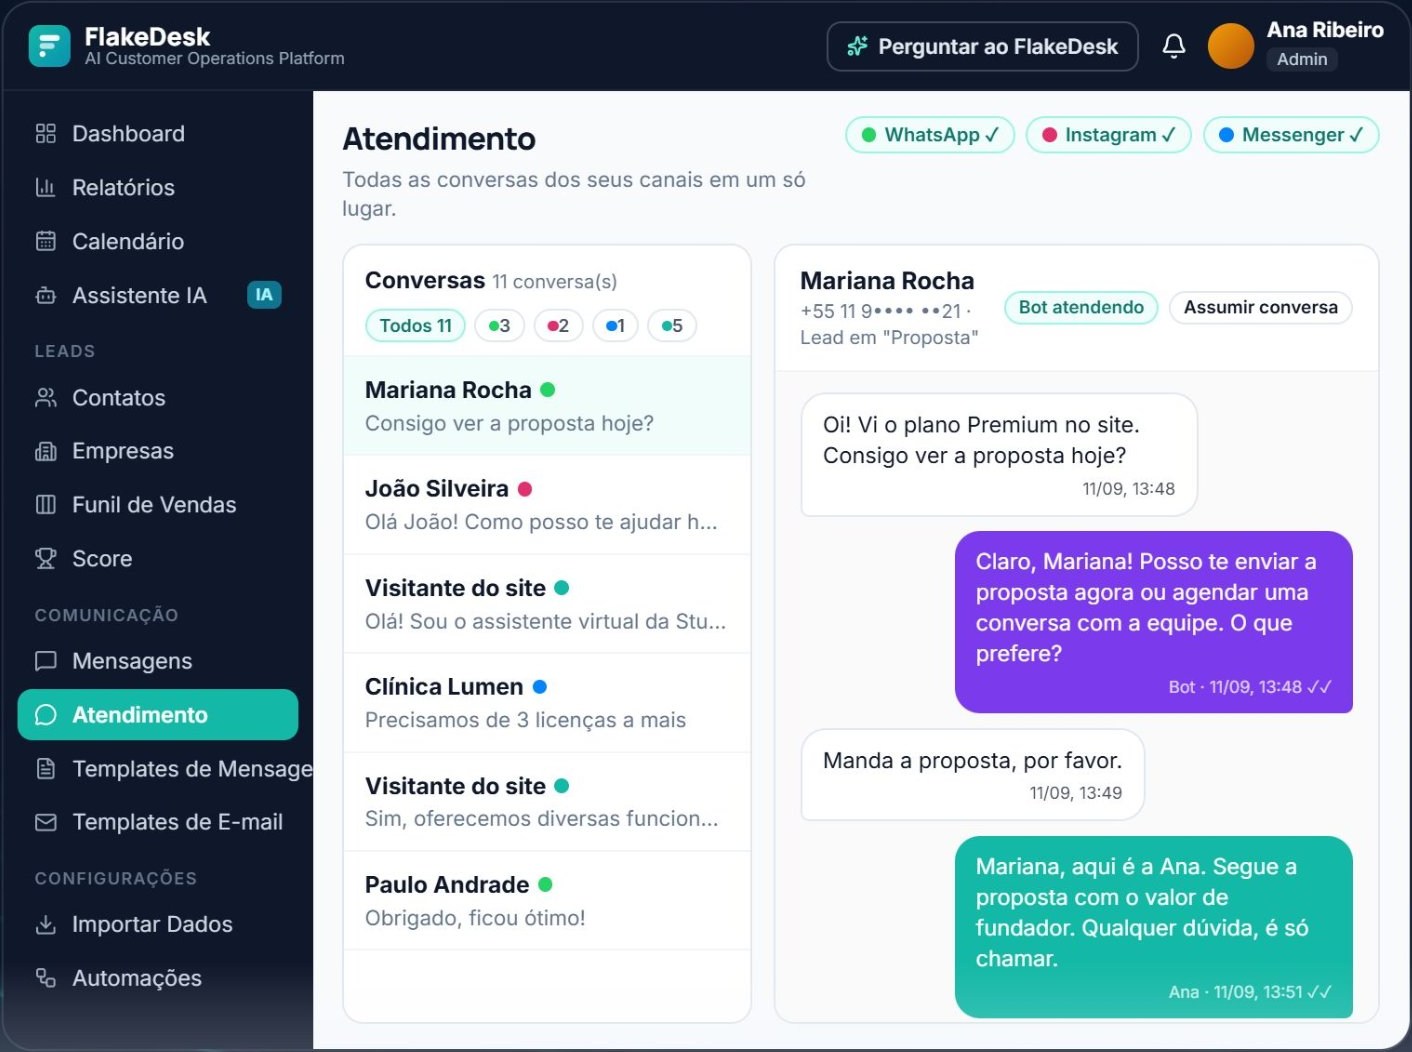Click the 'Manda a proposta, por favor.' message

pos(972,775)
